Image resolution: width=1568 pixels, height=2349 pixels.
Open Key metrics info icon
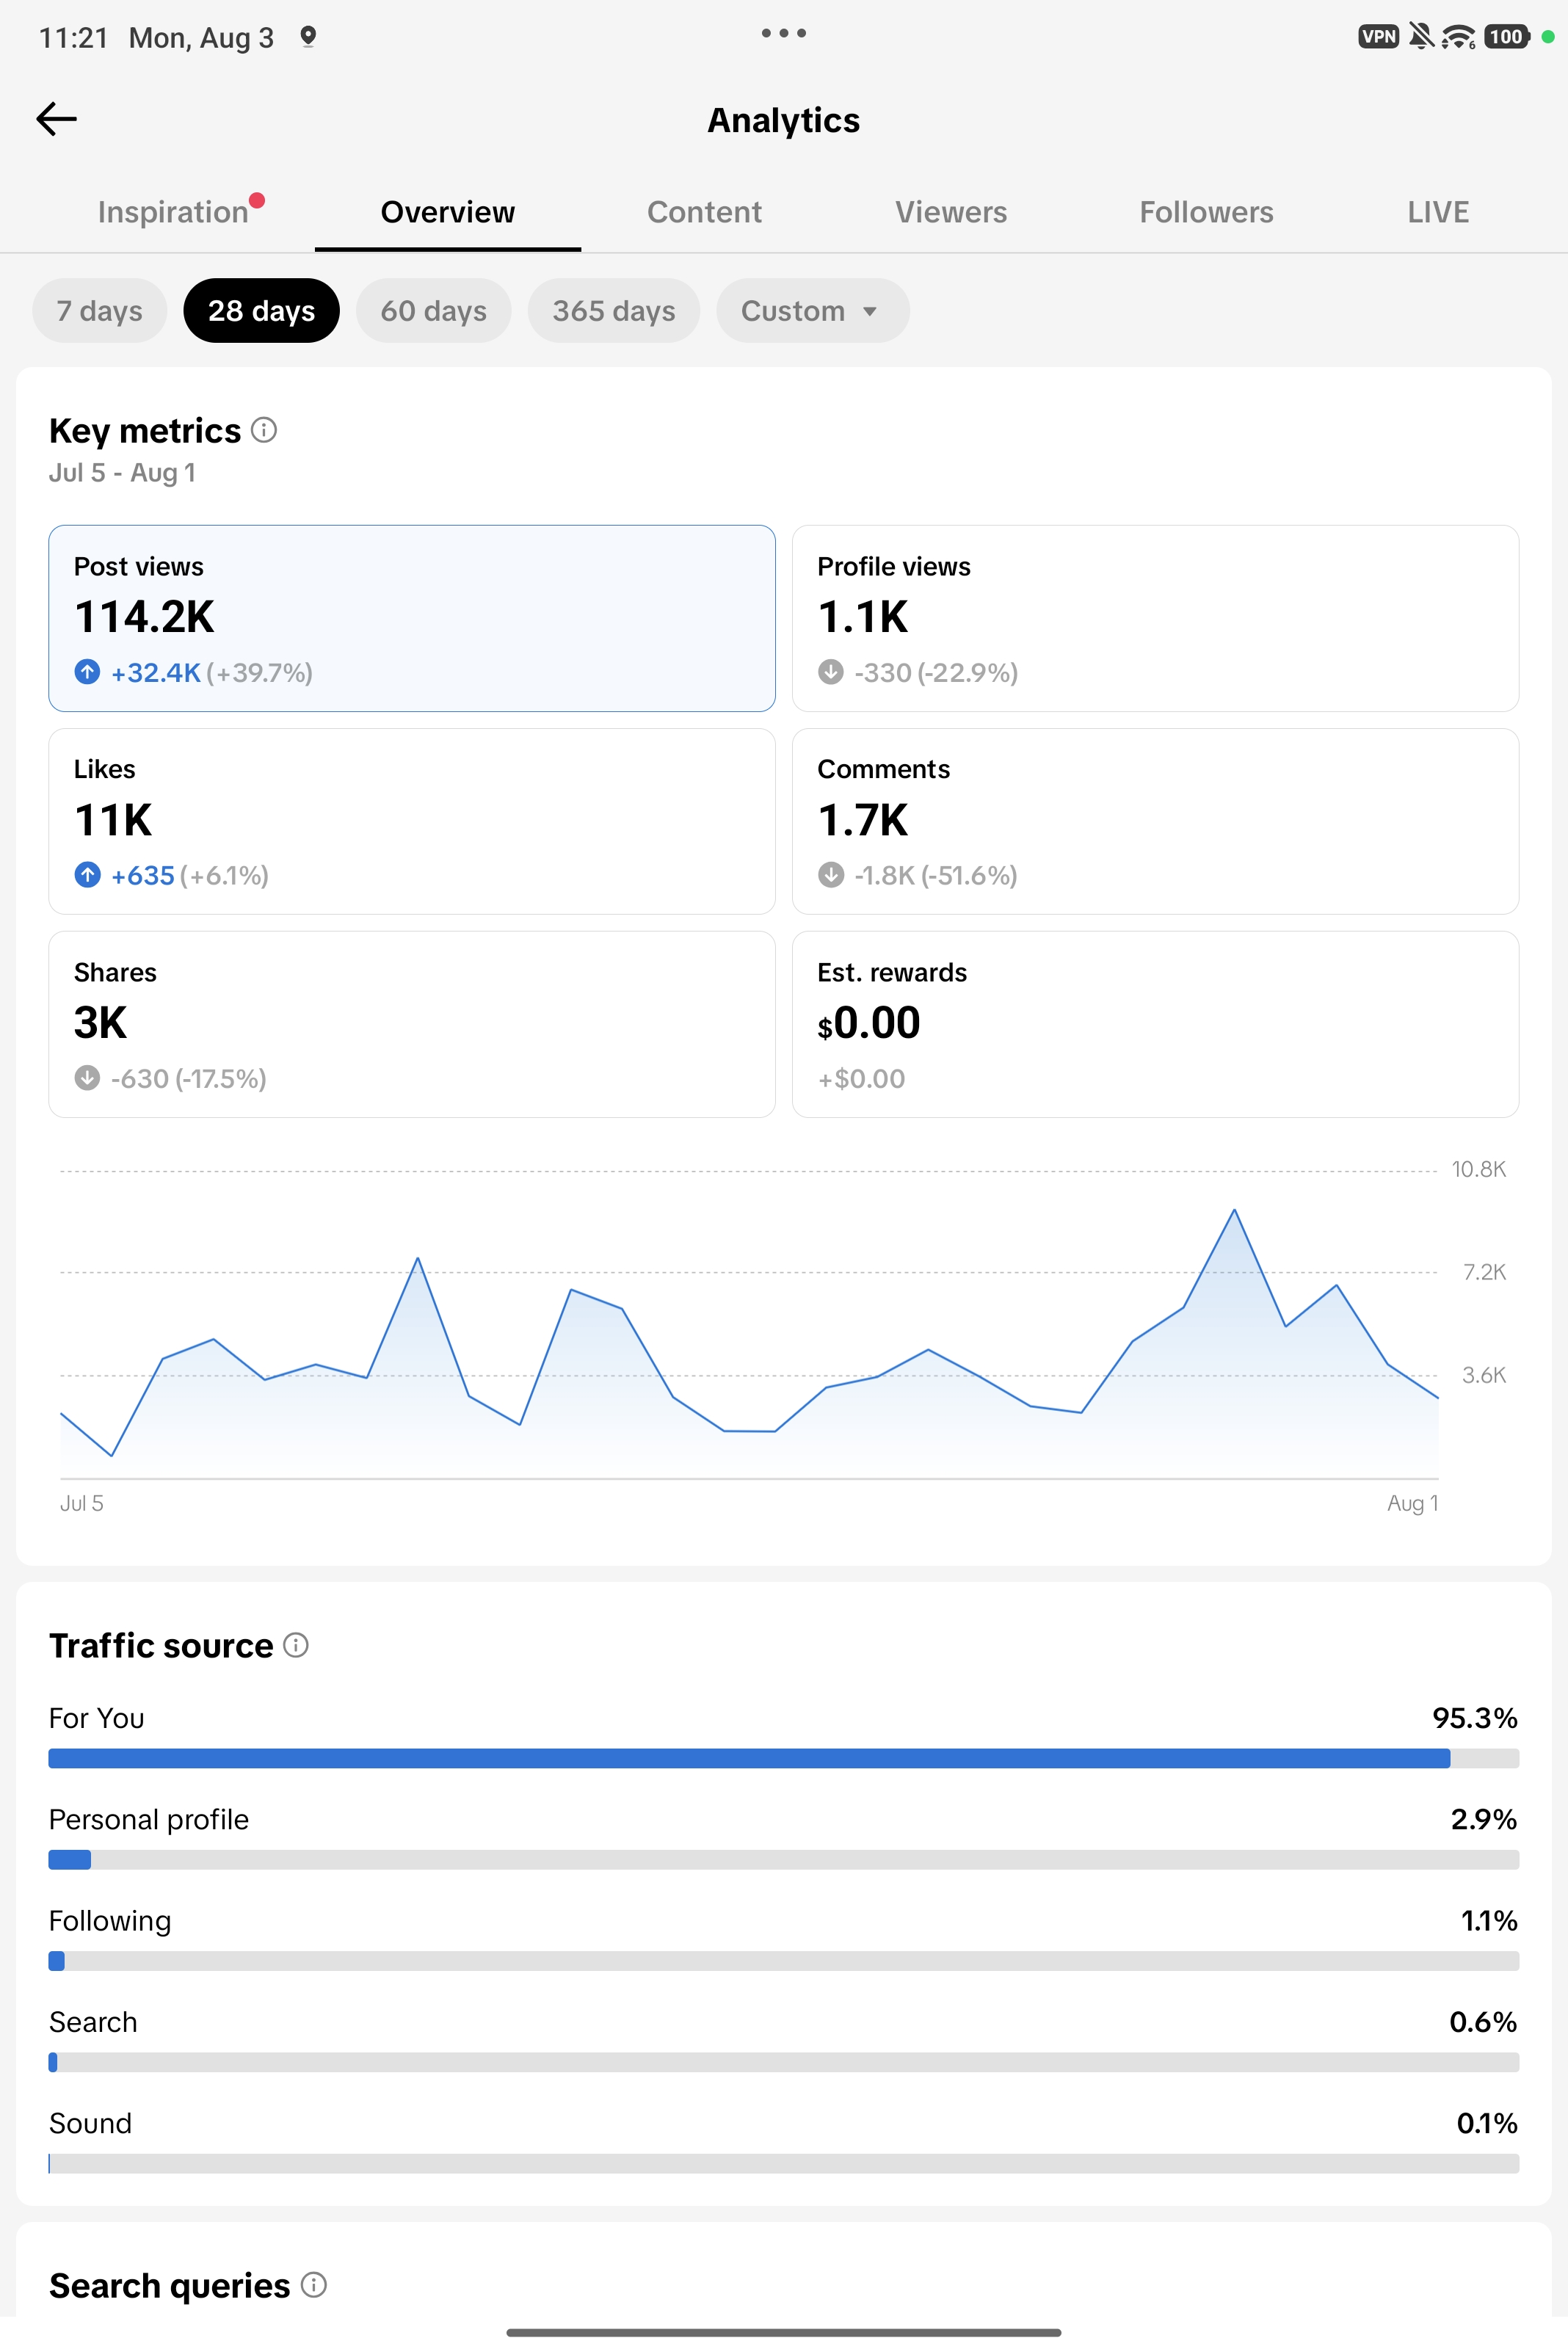click(x=264, y=430)
